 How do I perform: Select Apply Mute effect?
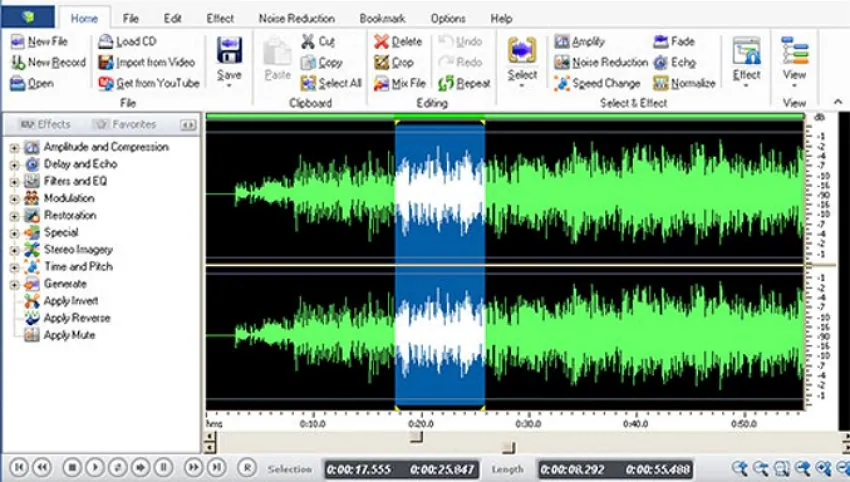(60, 335)
